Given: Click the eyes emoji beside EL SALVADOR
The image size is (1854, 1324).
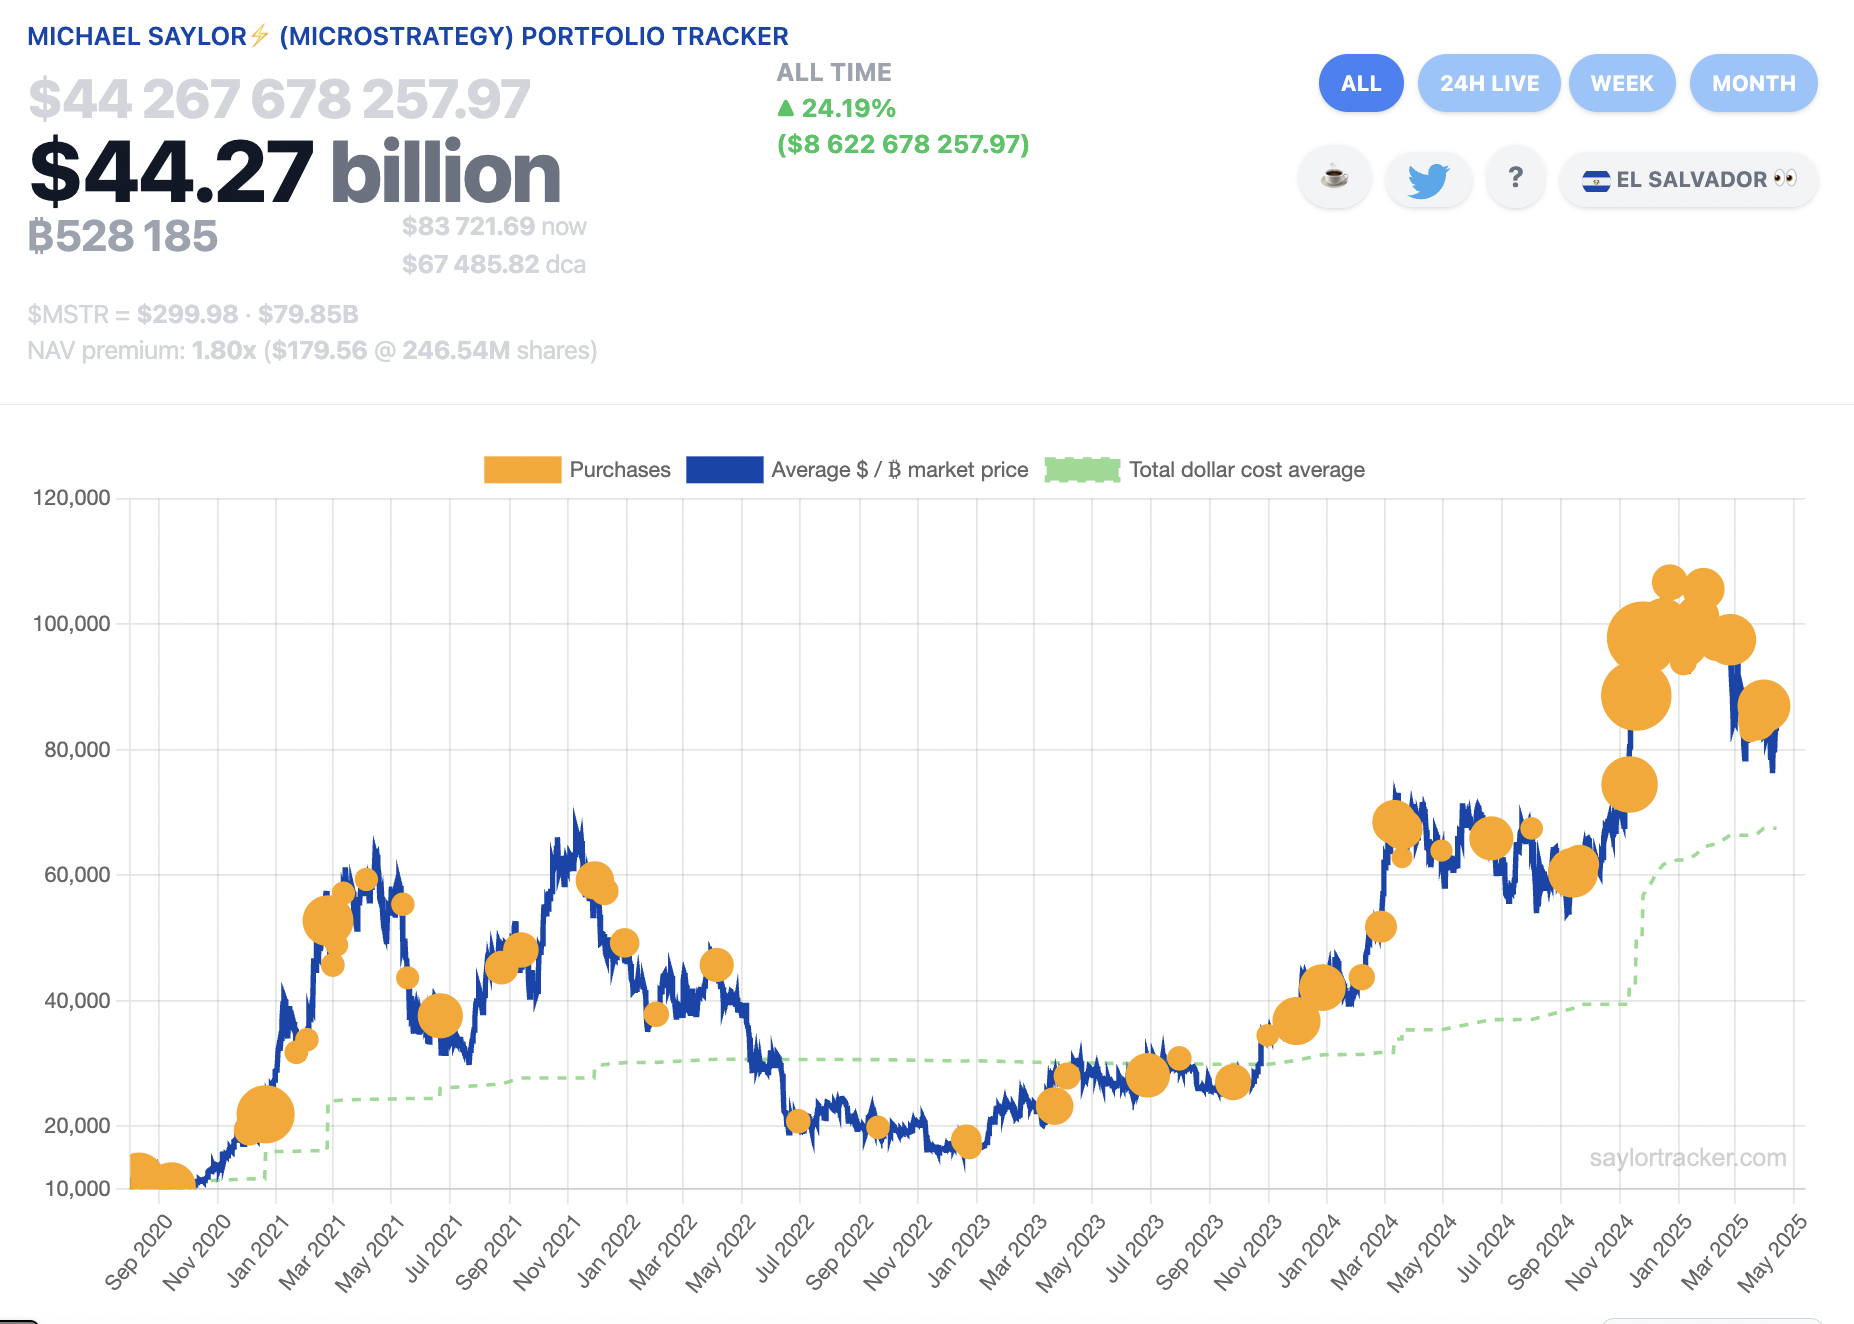Looking at the screenshot, I should (x=1785, y=178).
